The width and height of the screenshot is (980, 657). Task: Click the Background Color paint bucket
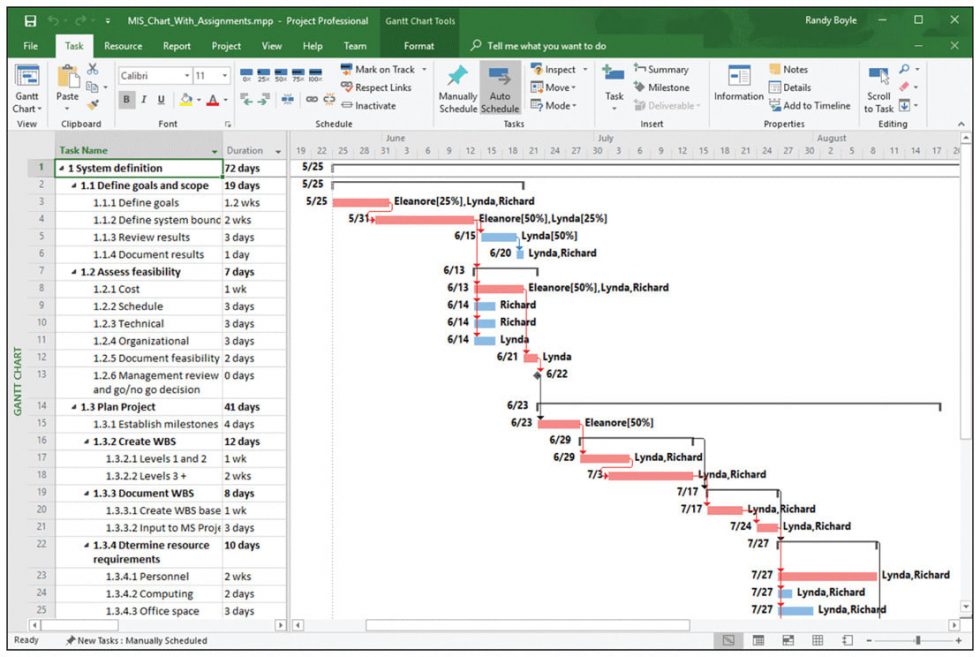pyautogui.click(x=186, y=99)
